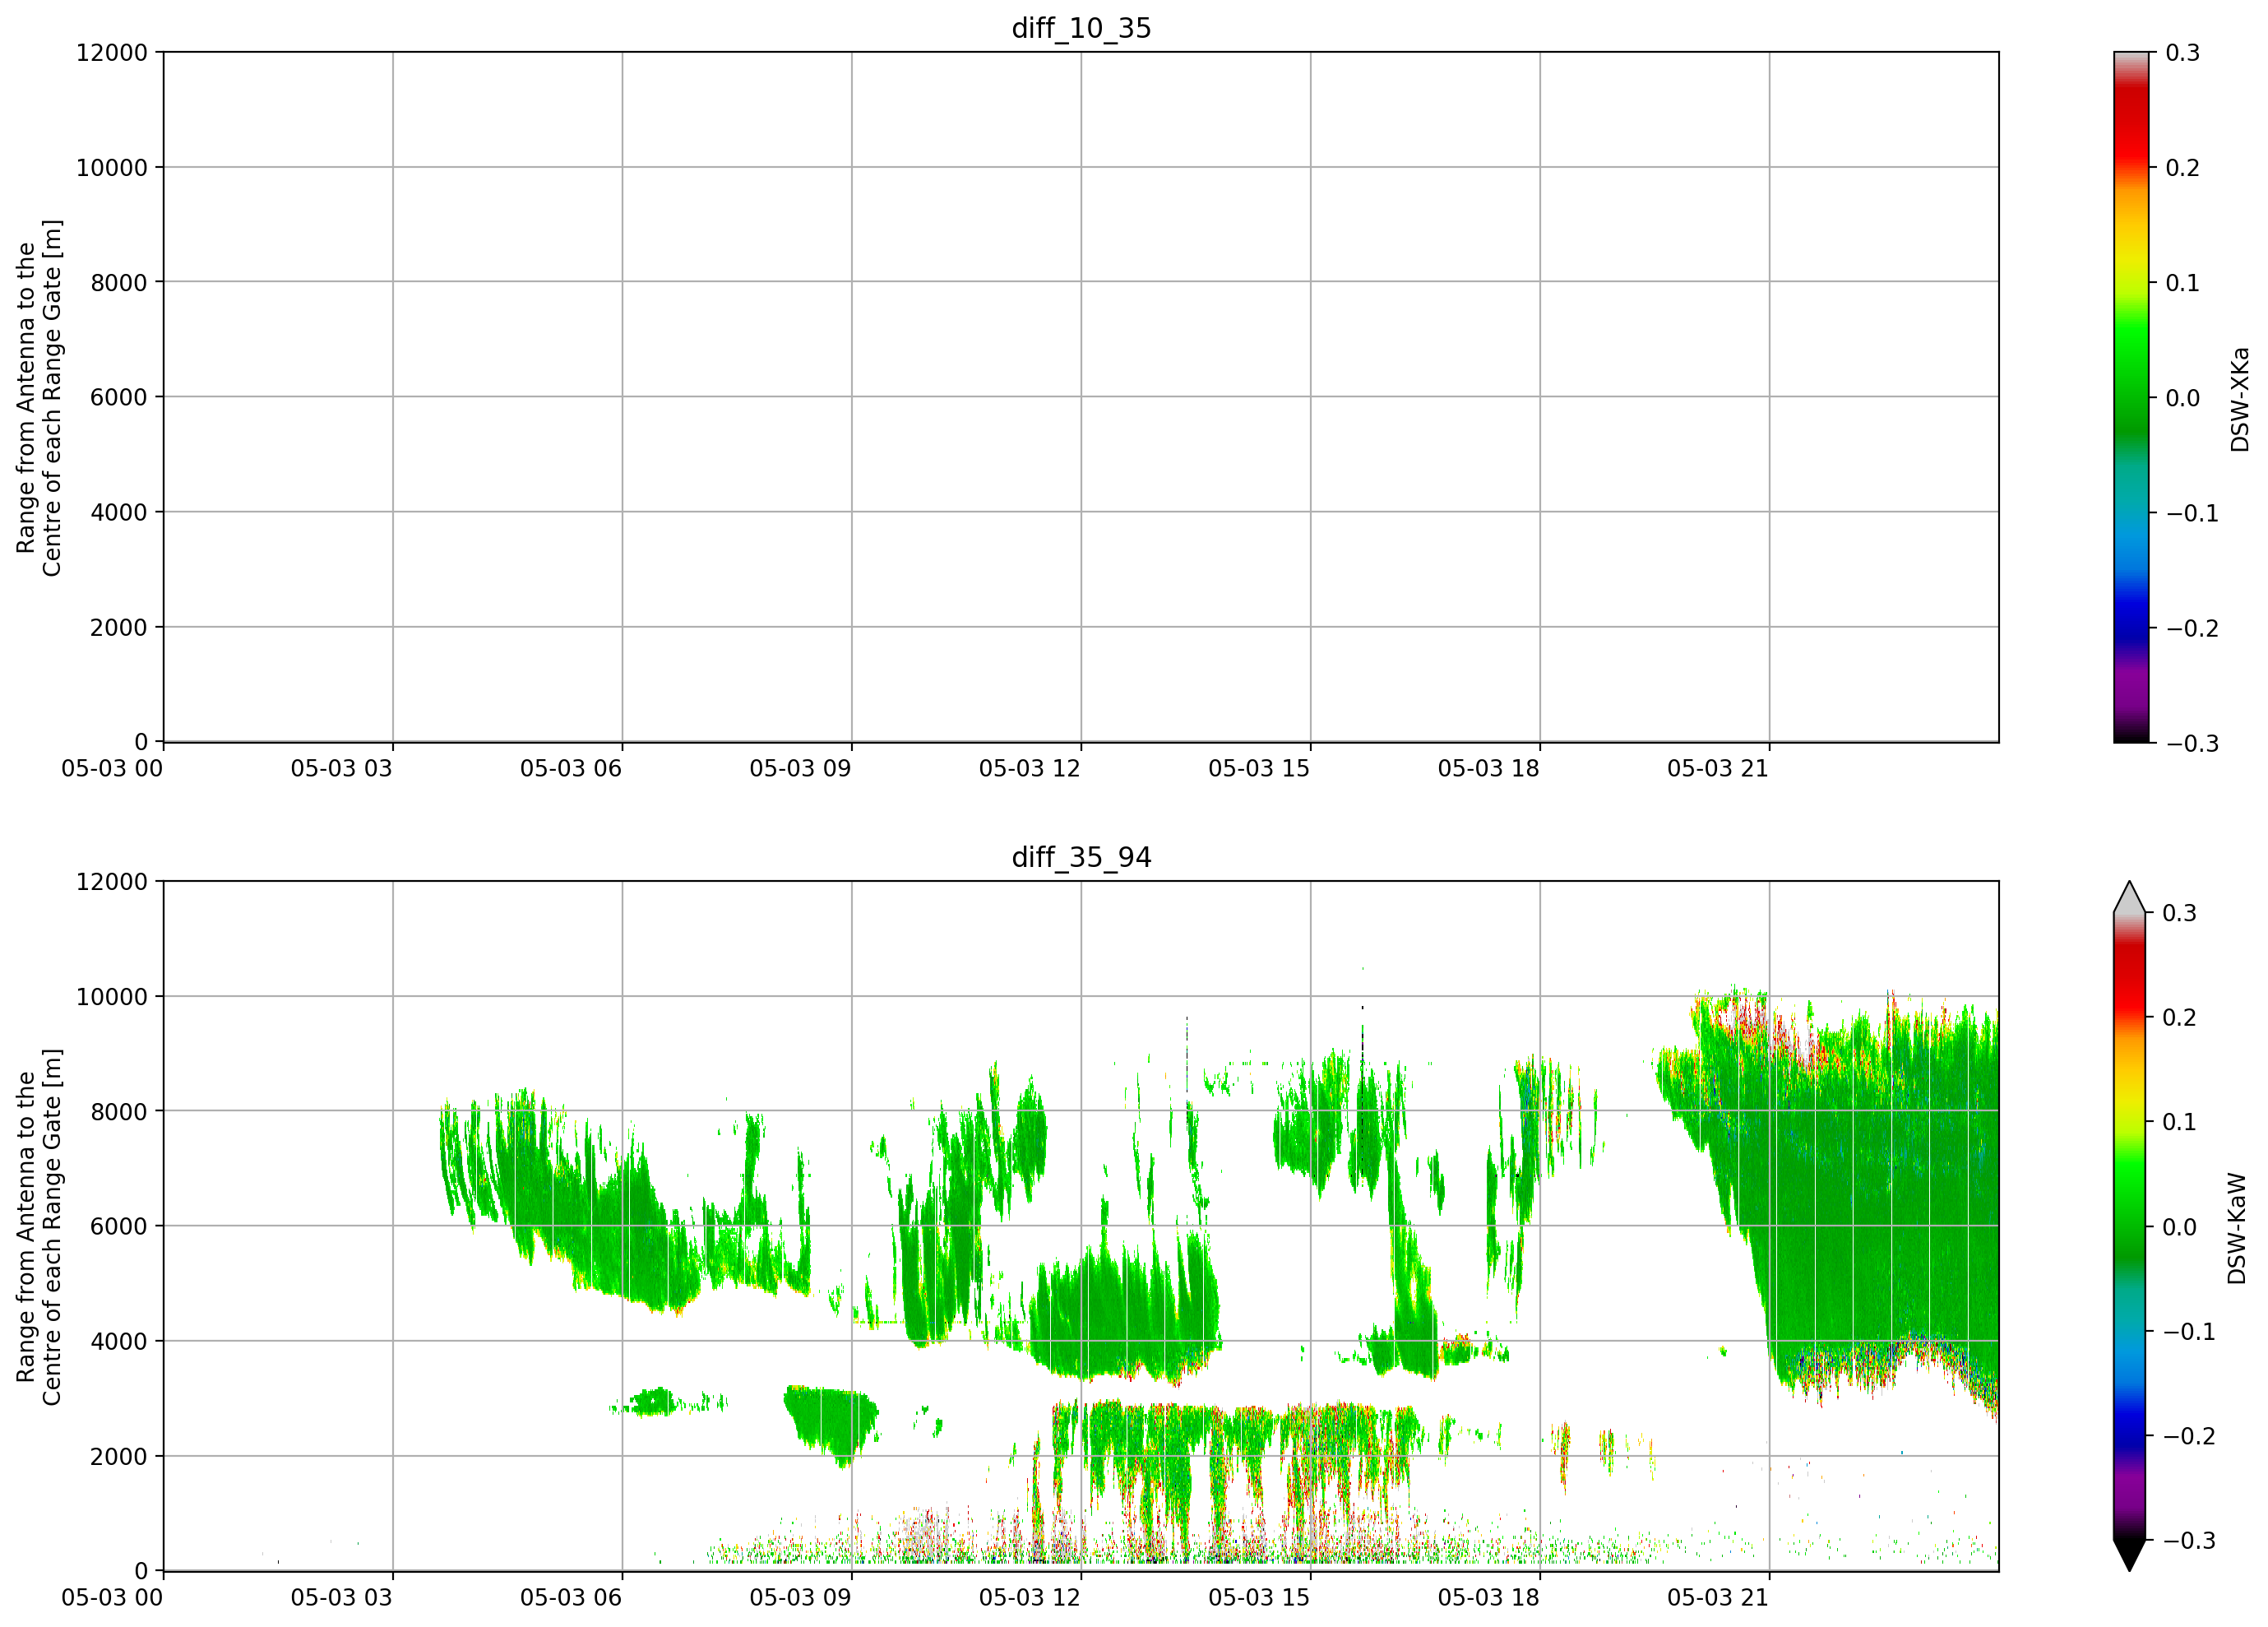2268x1627 pixels.
Task: Click the 6000 y-tick in diff_10_35 plot
Action: coord(119,397)
